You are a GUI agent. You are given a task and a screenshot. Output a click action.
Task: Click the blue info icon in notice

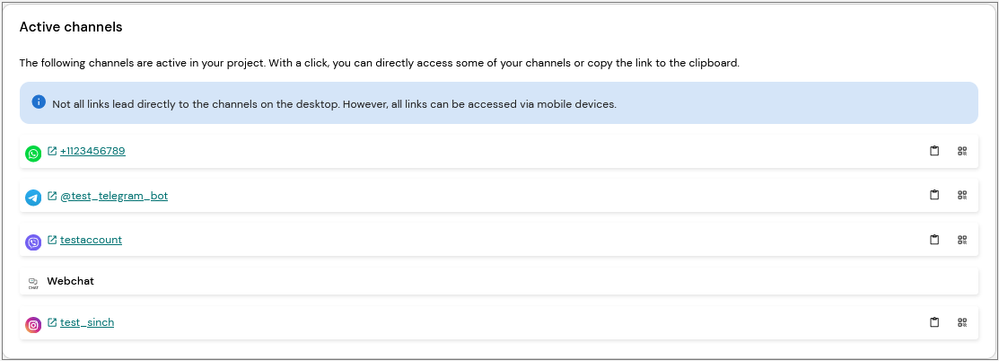39,102
